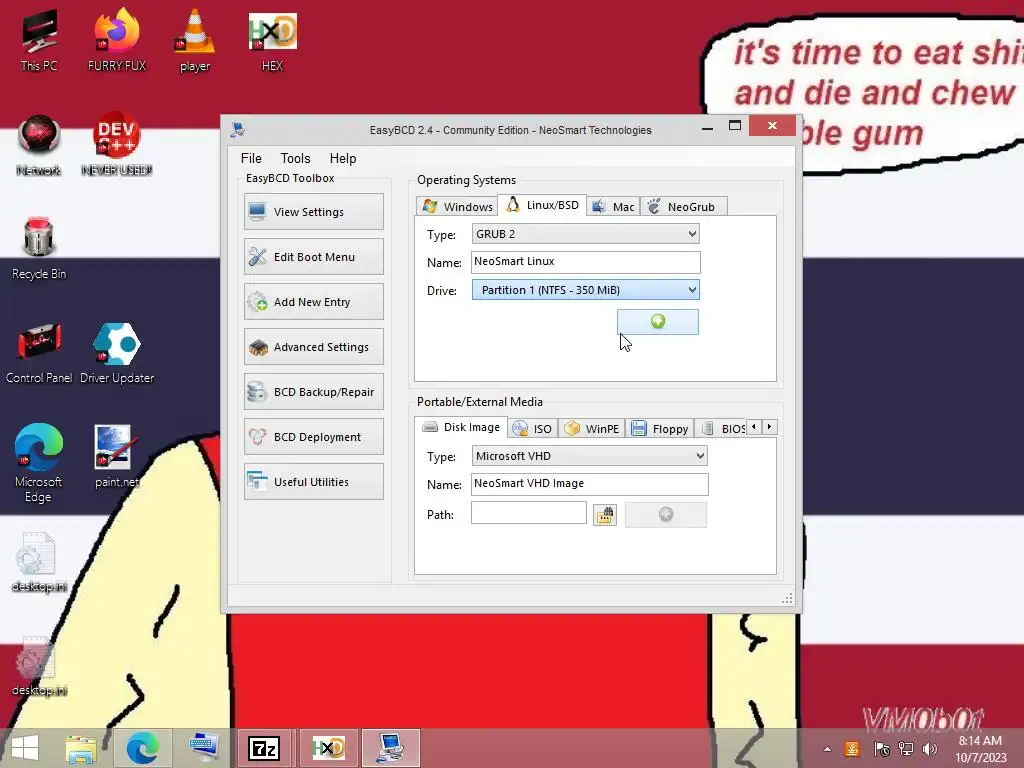Click the network tray icon

point(906,749)
